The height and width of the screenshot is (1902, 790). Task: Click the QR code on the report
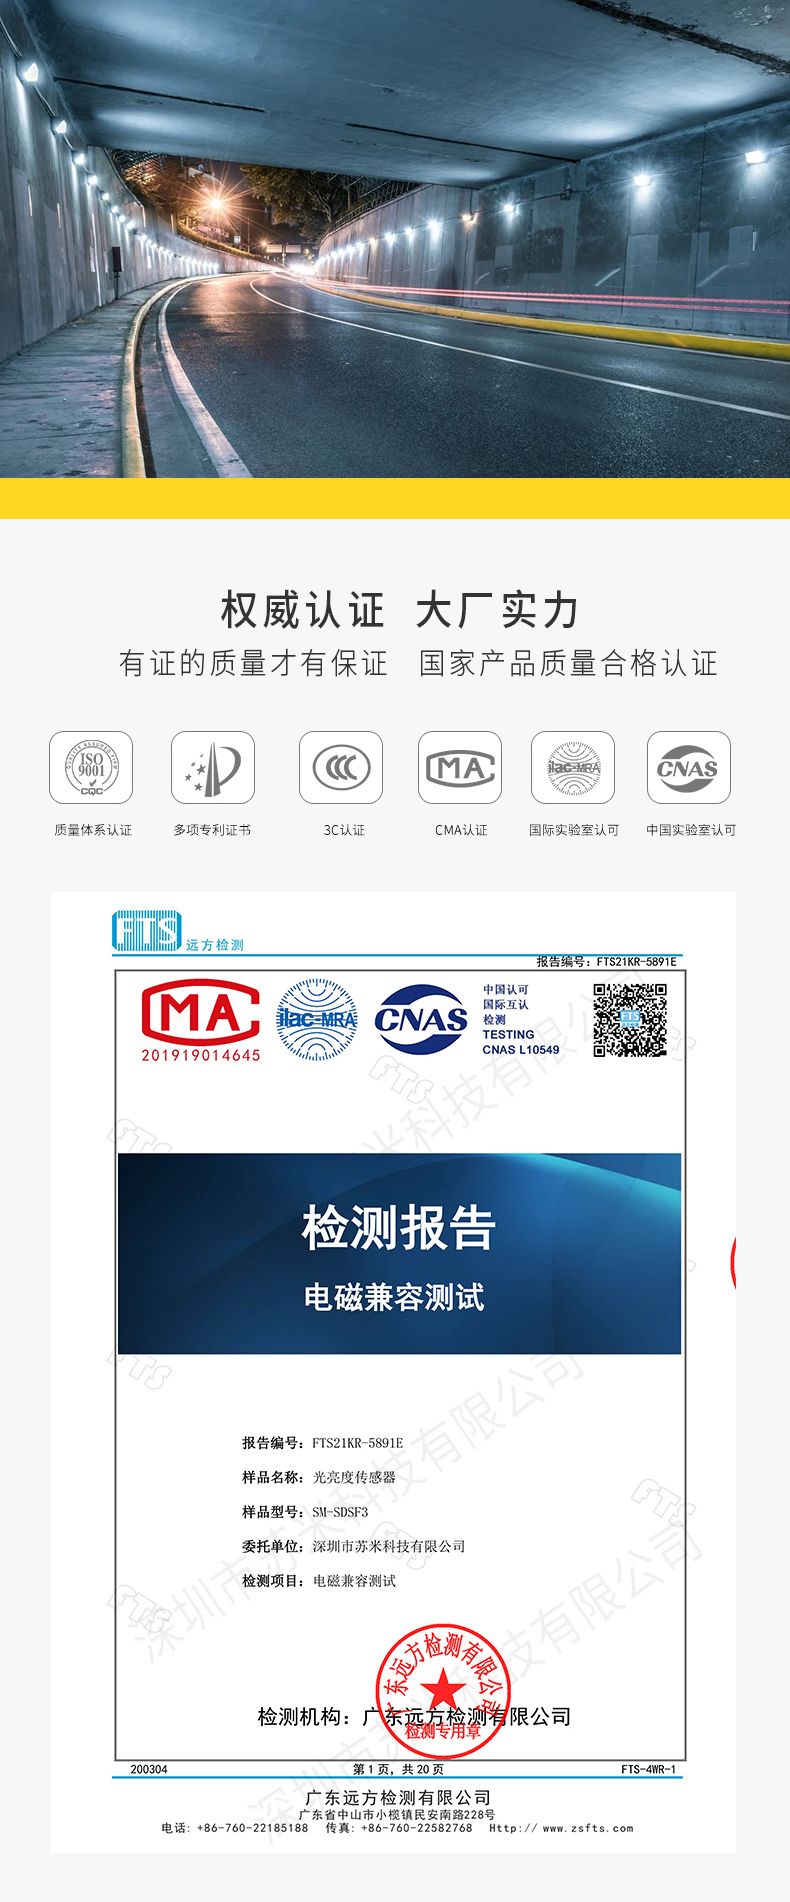click(x=630, y=1020)
